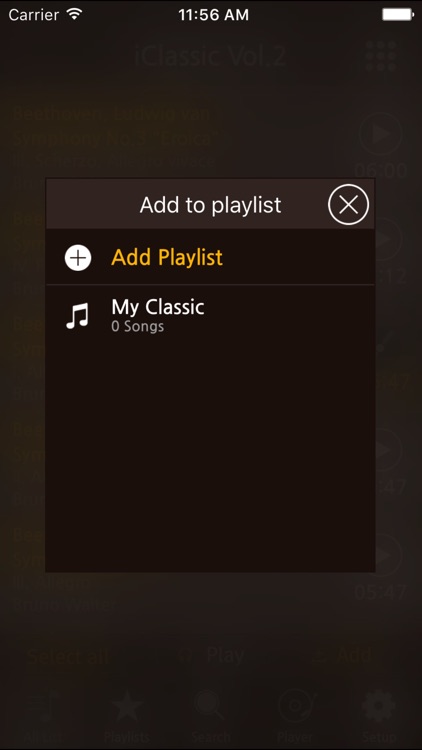This screenshot has height=750, width=422.
Task: Open the Setup gear tab
Action: point(378,716)
